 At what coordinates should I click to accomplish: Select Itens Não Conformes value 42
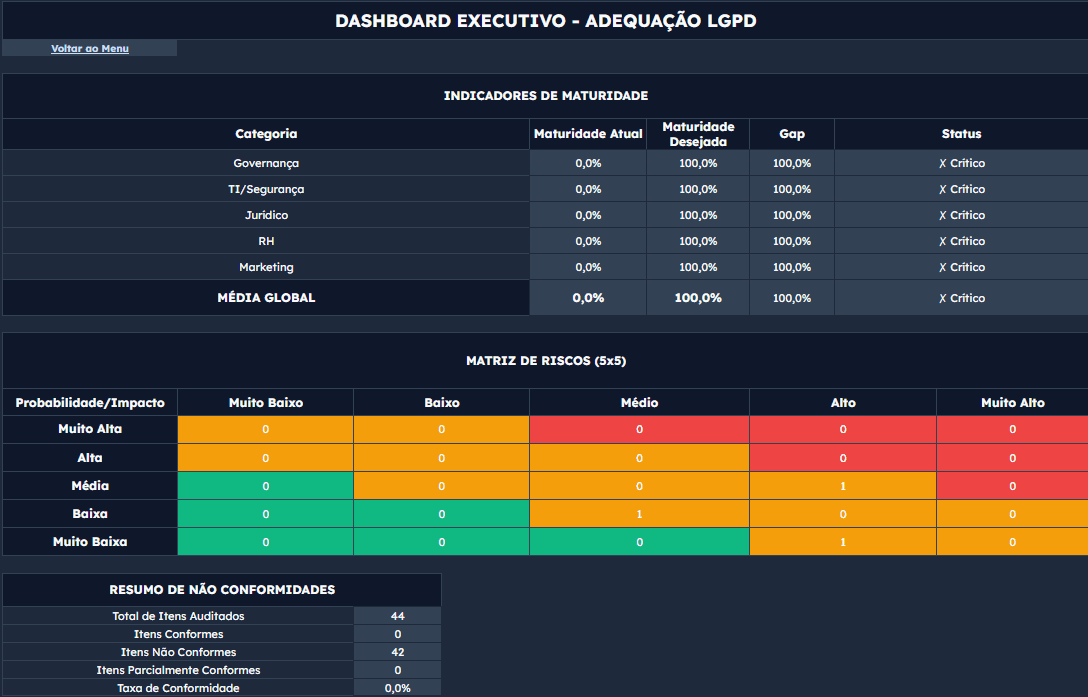click(x=397, y=652)
